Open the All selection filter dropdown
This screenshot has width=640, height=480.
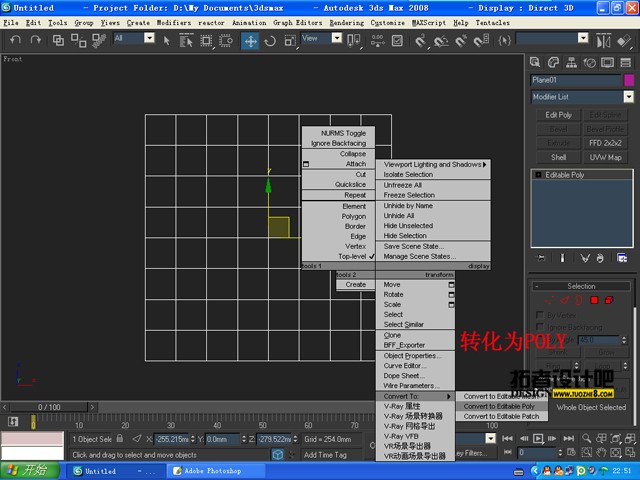(149, 38)
